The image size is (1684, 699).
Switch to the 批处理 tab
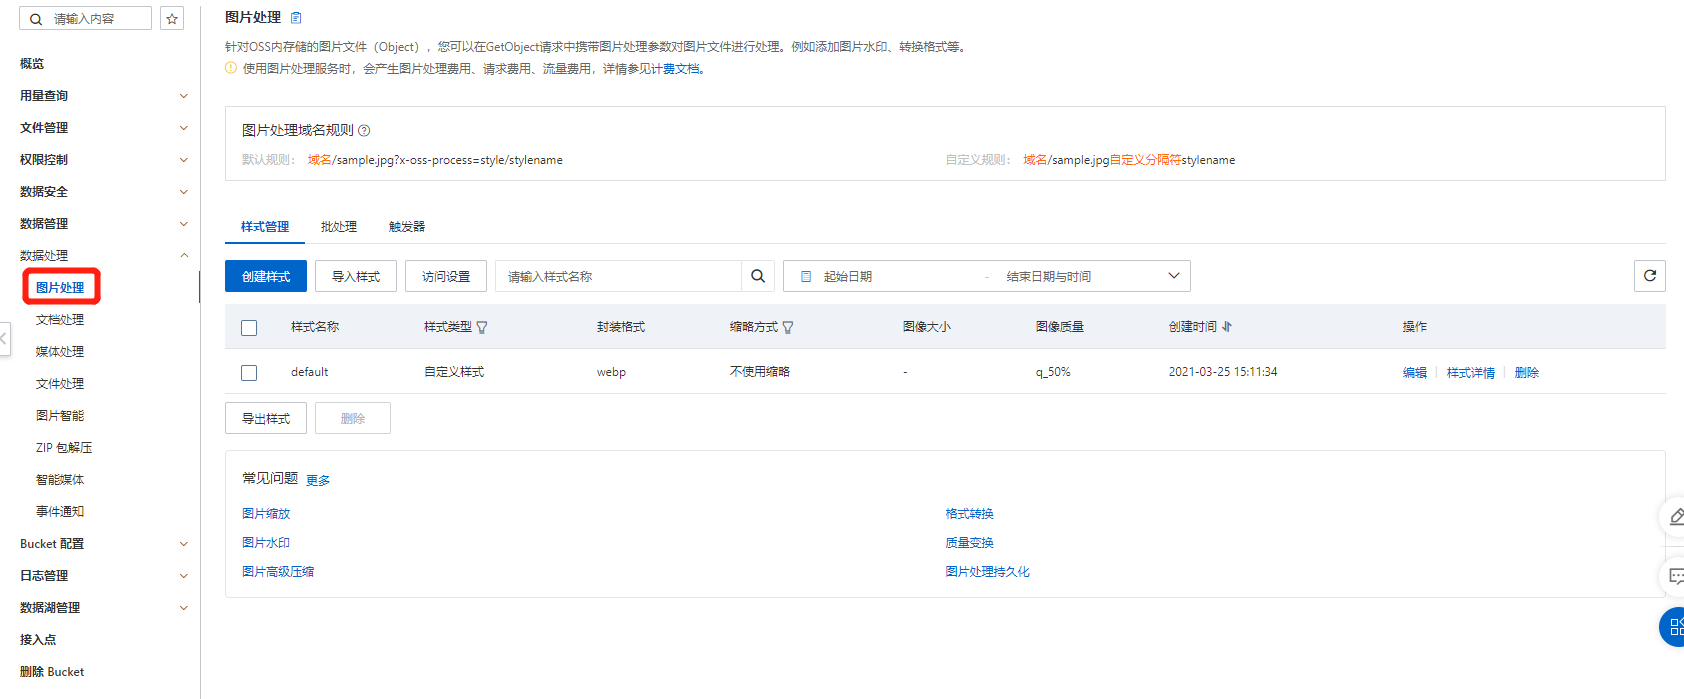coord(339,227)
